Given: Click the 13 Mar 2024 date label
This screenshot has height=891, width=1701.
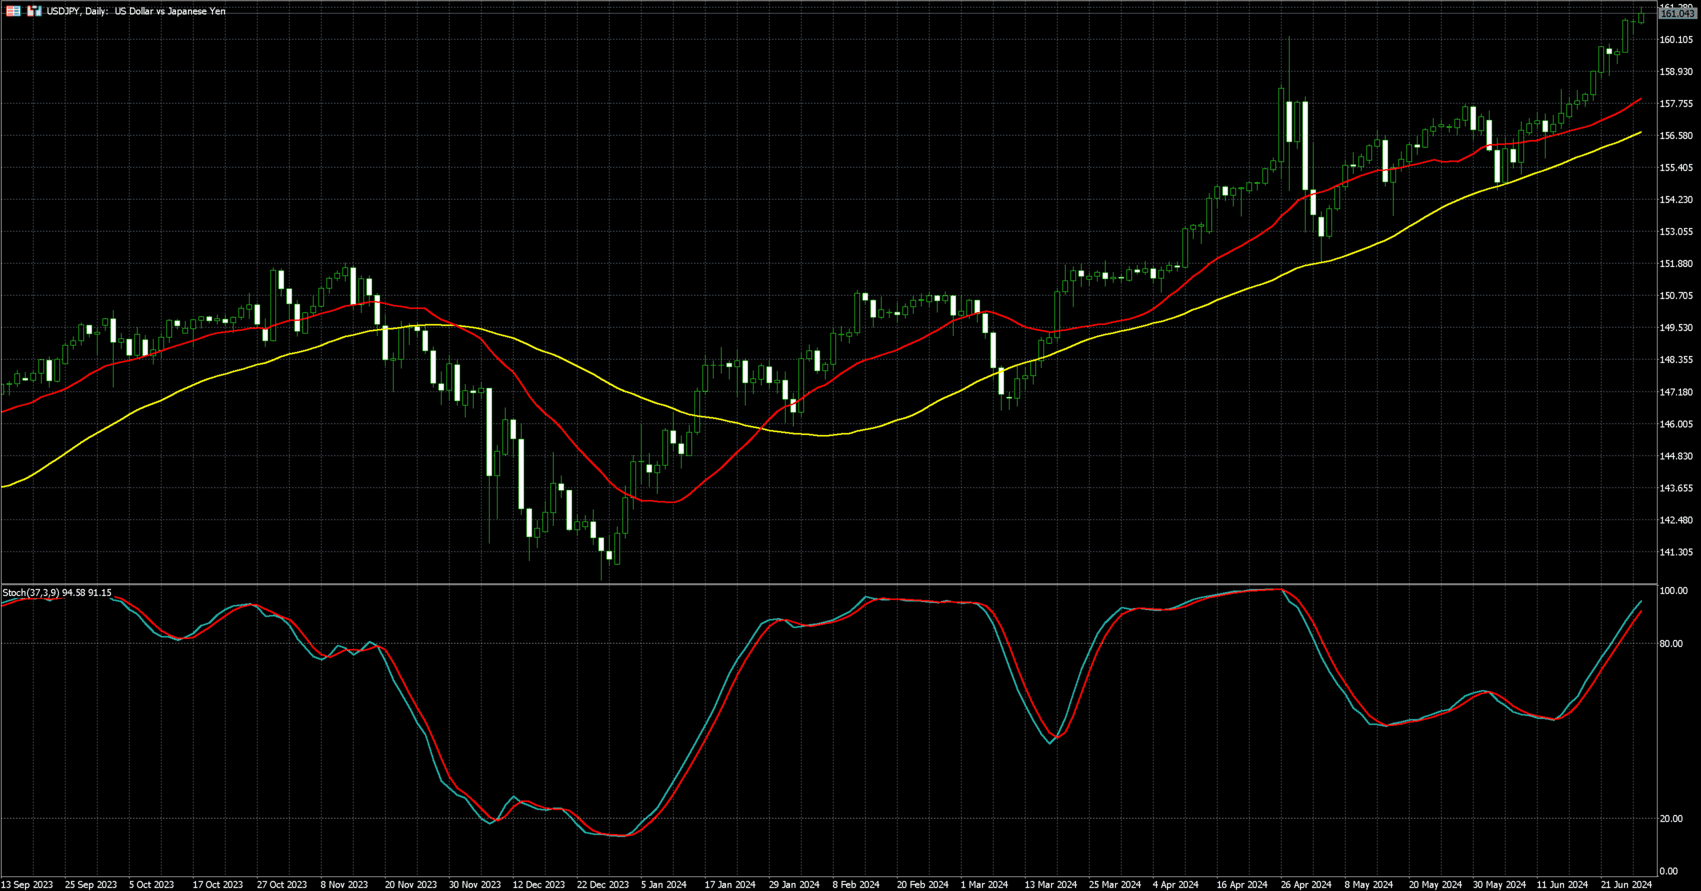Looking at the screenshot, I should click(x=1050, y=885).
